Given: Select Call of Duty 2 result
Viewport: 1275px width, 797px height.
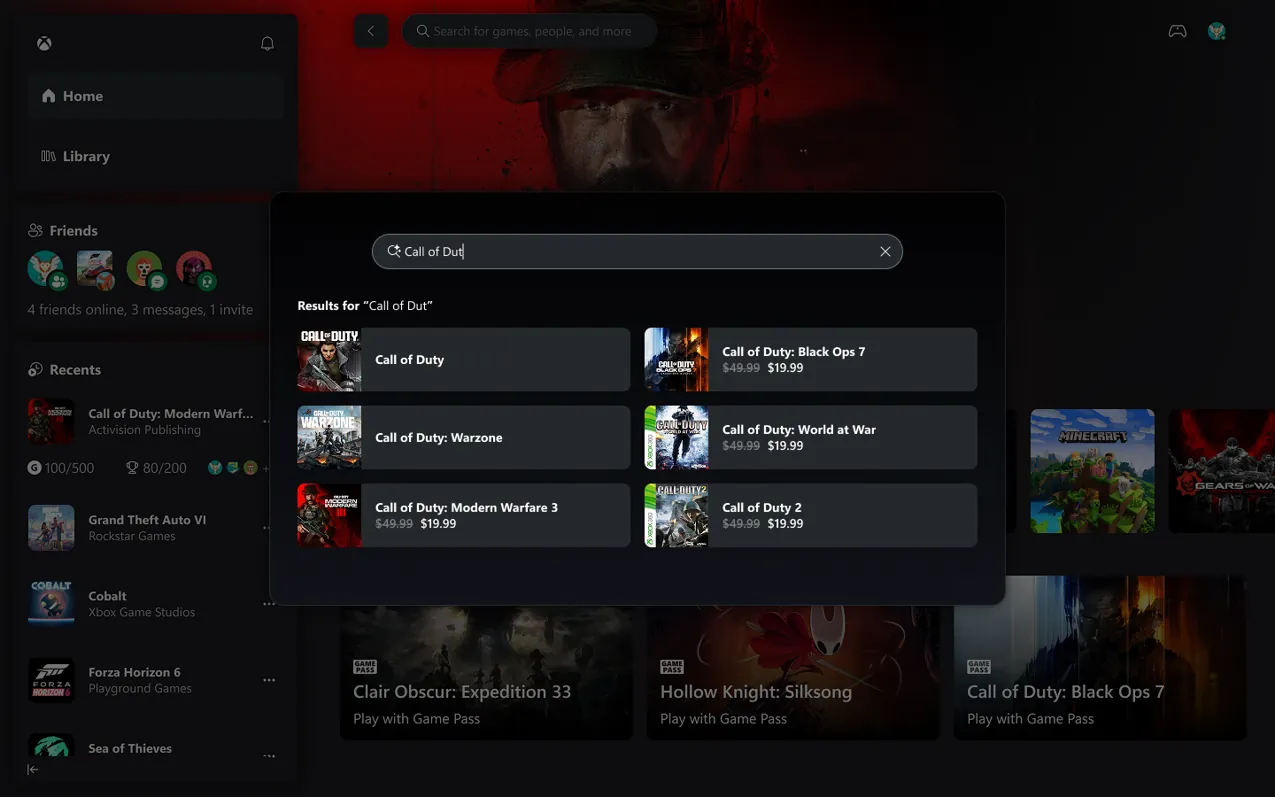Looking at the screenshot, I should pos(811,515).
